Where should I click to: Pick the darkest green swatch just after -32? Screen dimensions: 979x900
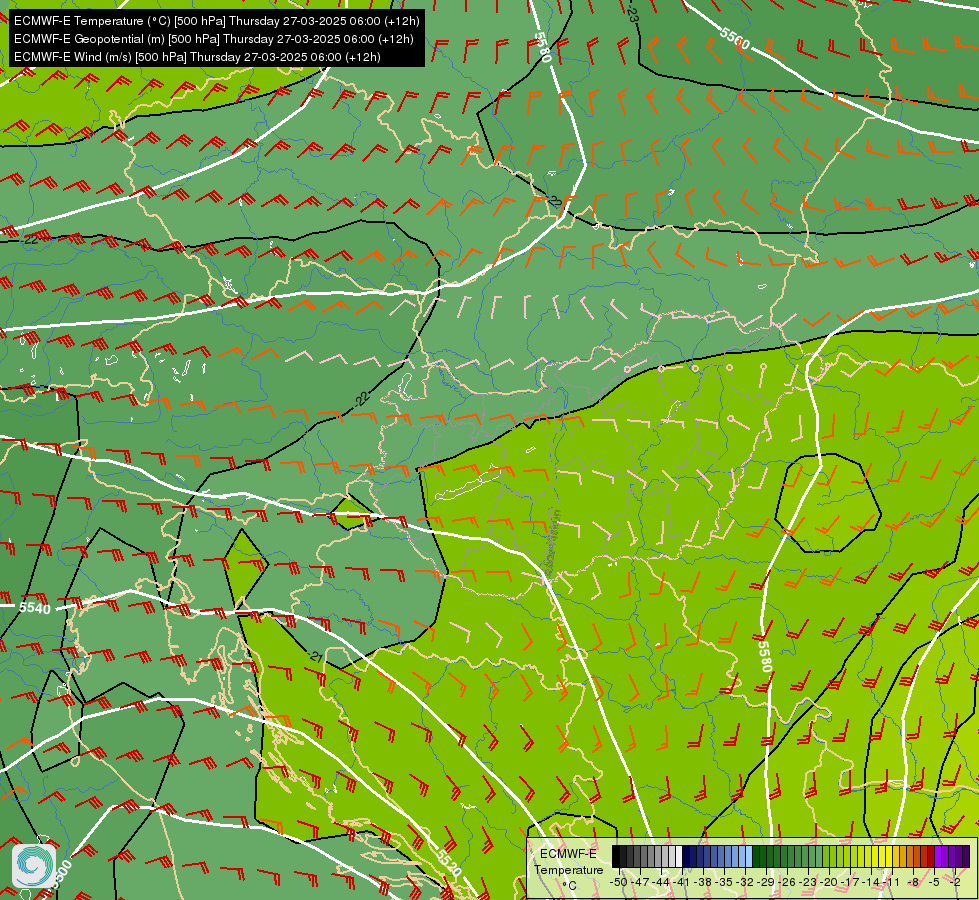click(756, 856)
